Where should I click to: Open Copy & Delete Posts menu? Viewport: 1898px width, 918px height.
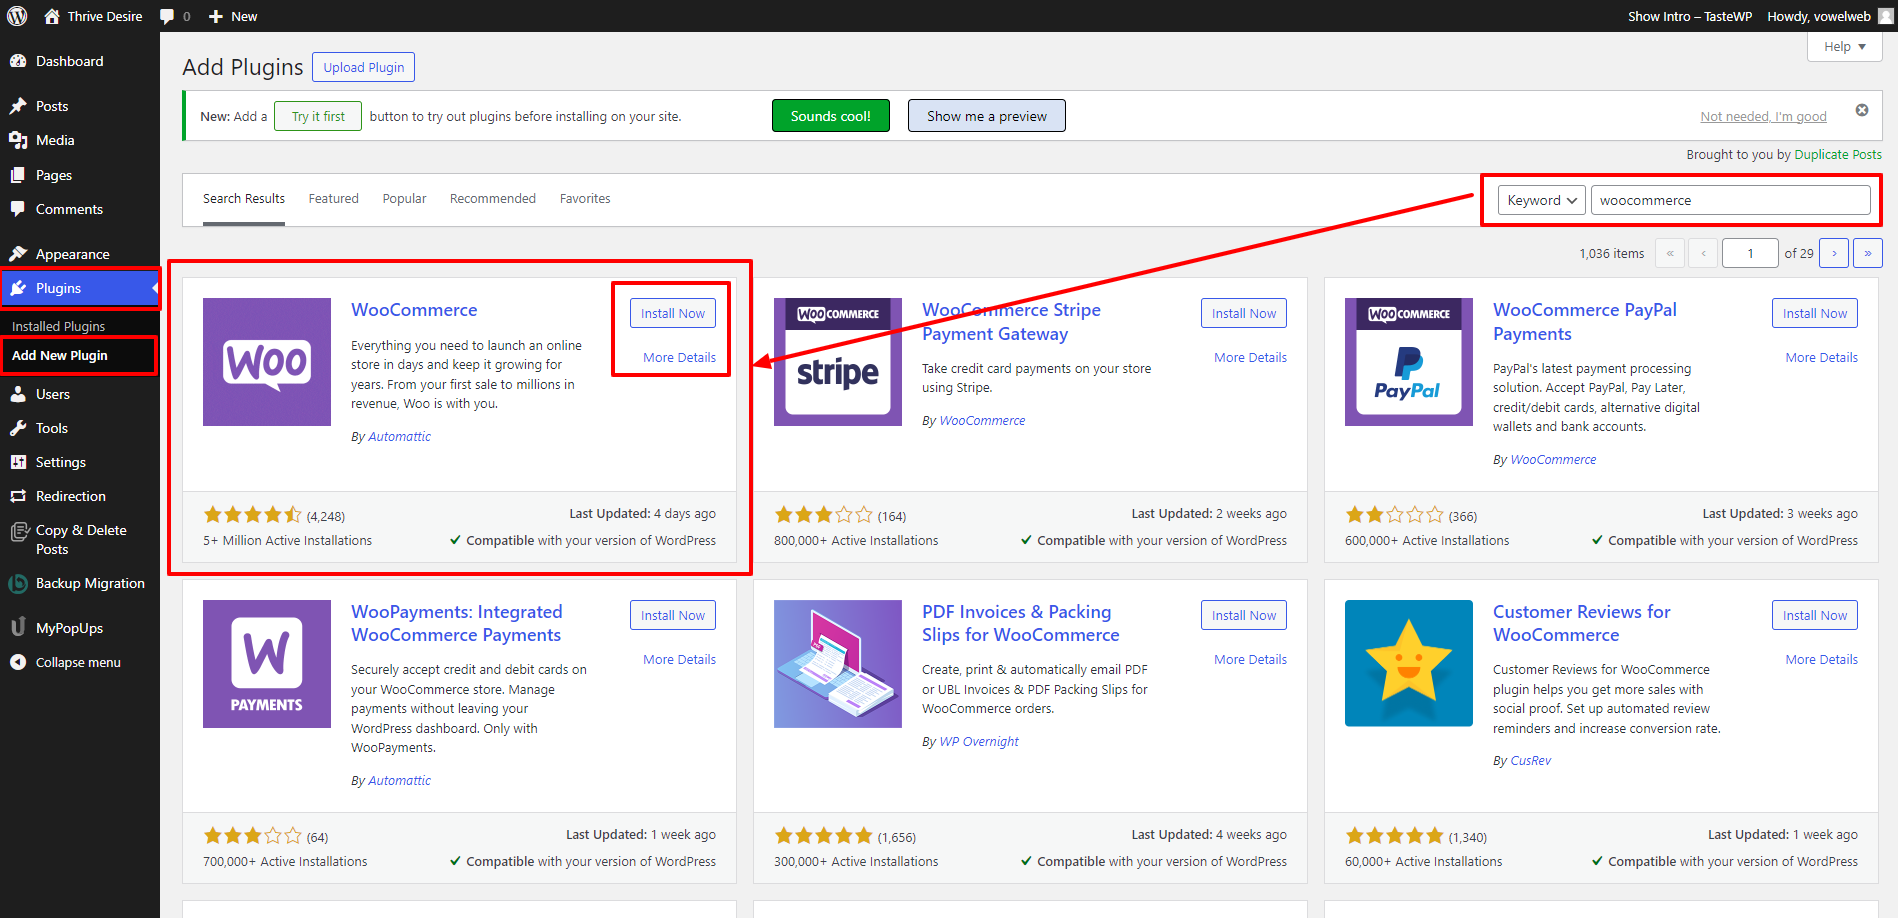click(x=80, y=539)
